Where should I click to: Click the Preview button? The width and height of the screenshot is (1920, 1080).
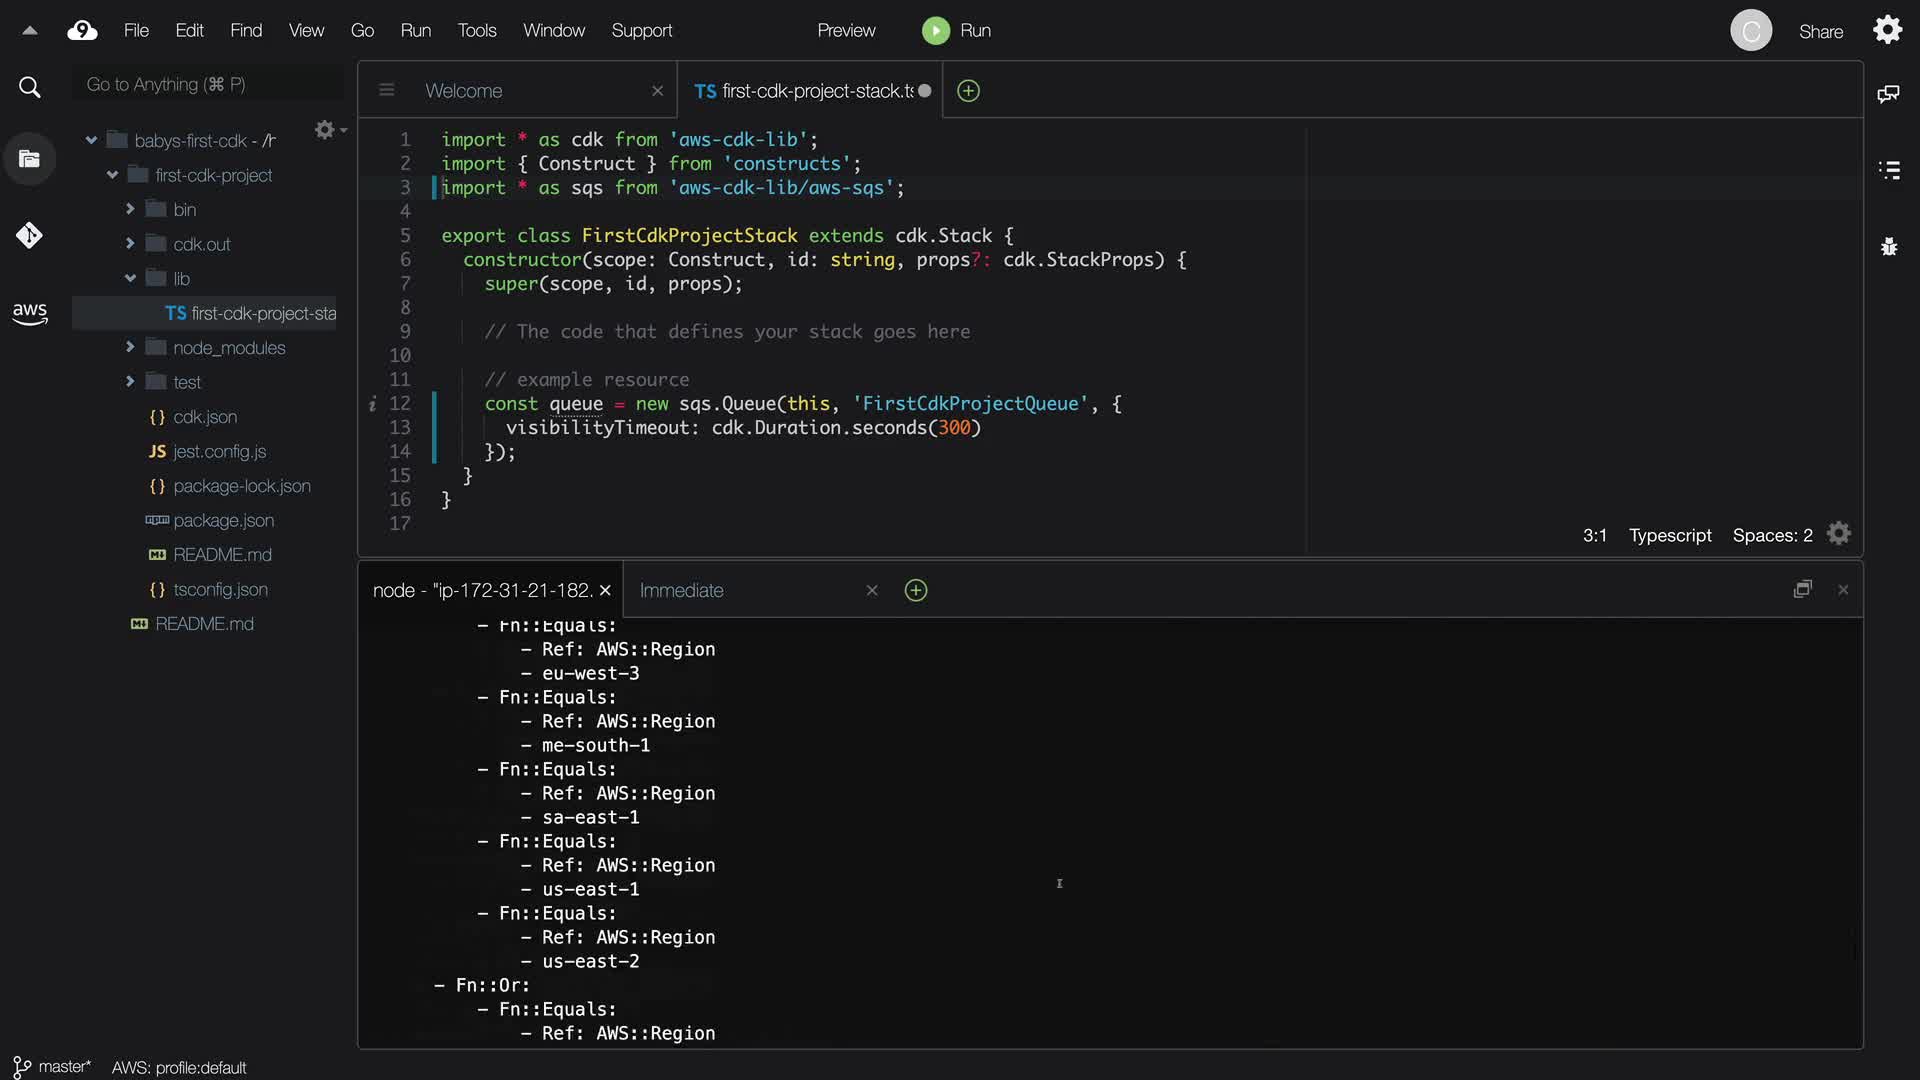tap(845, 31)
